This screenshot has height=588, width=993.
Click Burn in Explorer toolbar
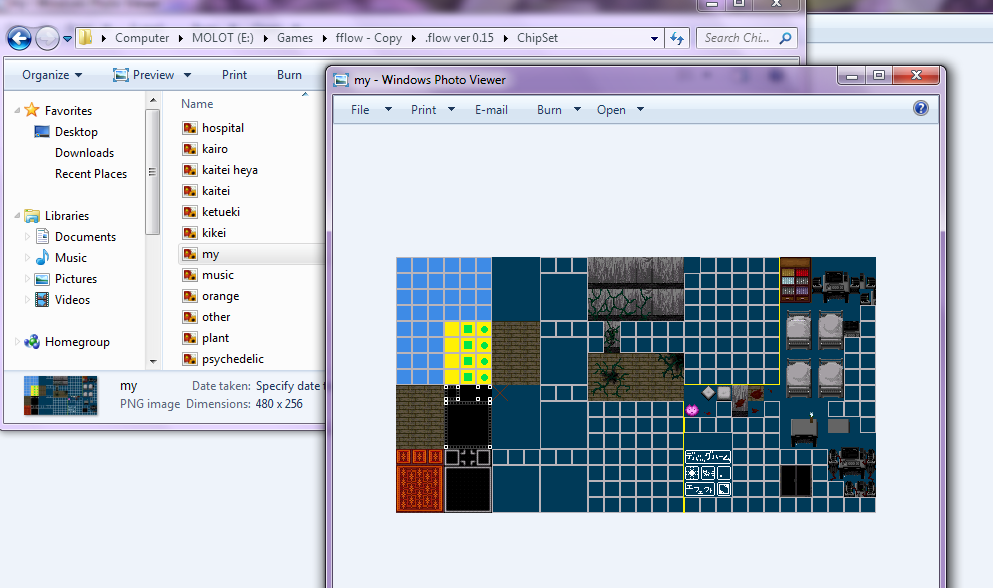[289, 75]
